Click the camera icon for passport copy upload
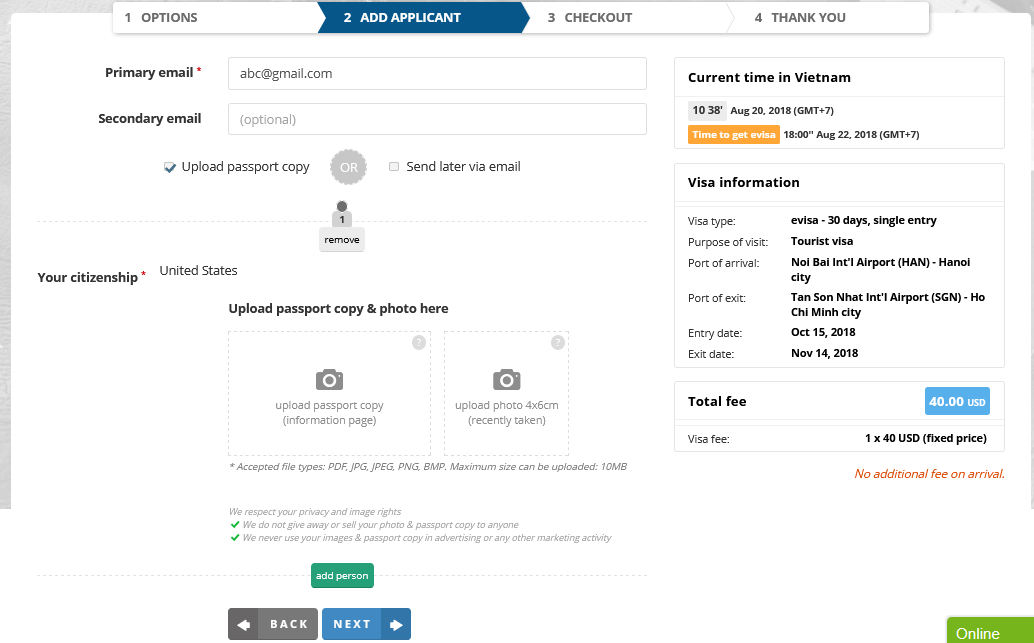 tap(329, 380)
